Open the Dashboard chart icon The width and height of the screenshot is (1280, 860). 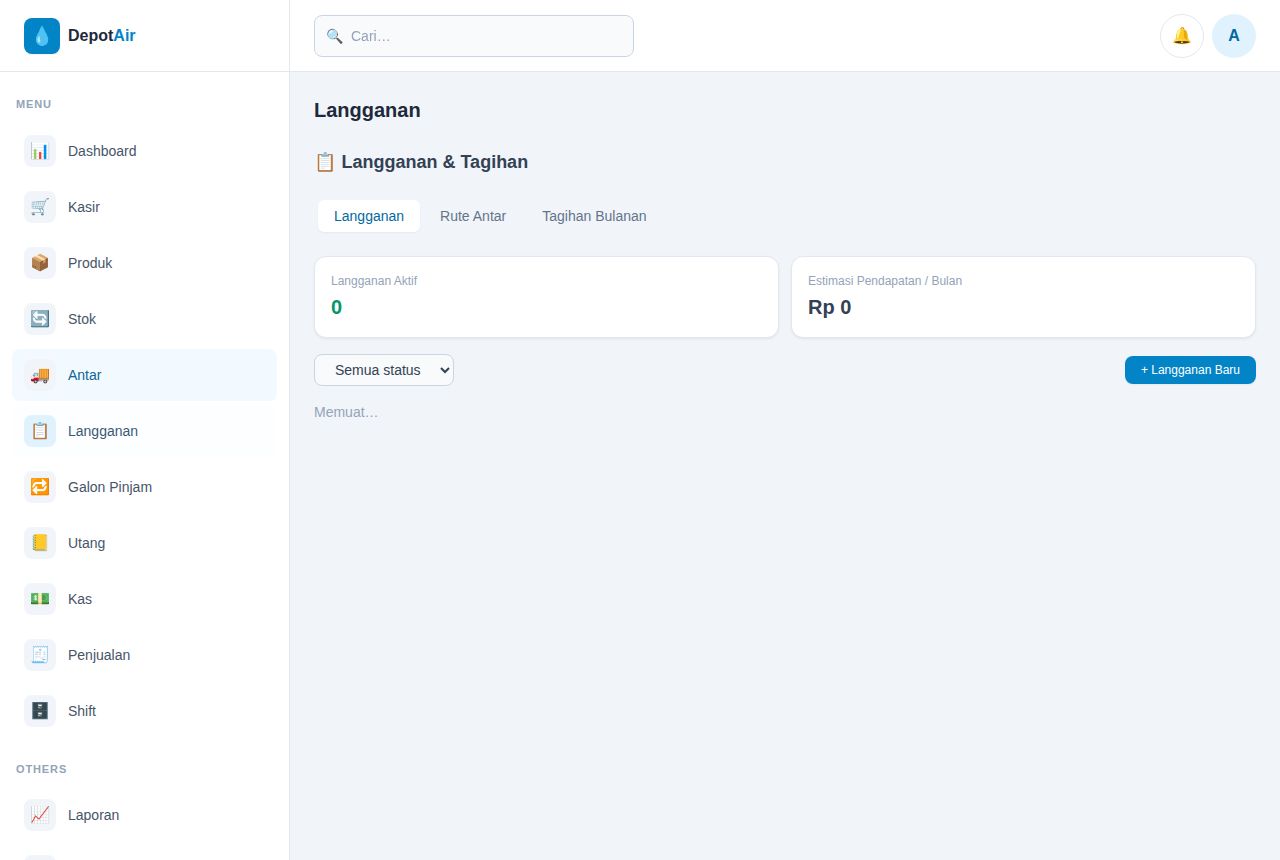[40, 151]
